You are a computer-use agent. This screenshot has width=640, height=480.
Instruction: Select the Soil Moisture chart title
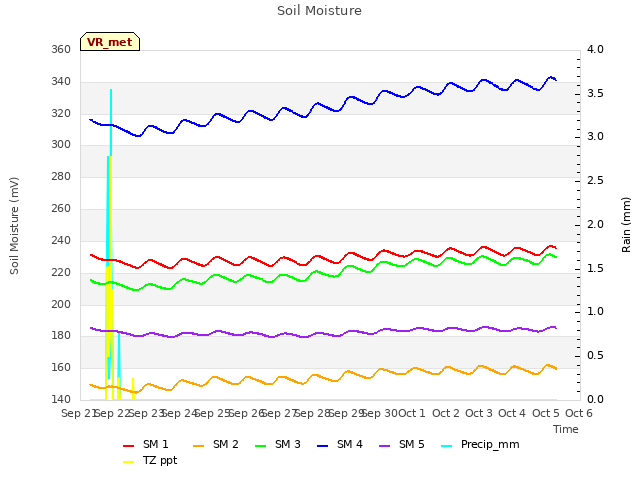319,11
